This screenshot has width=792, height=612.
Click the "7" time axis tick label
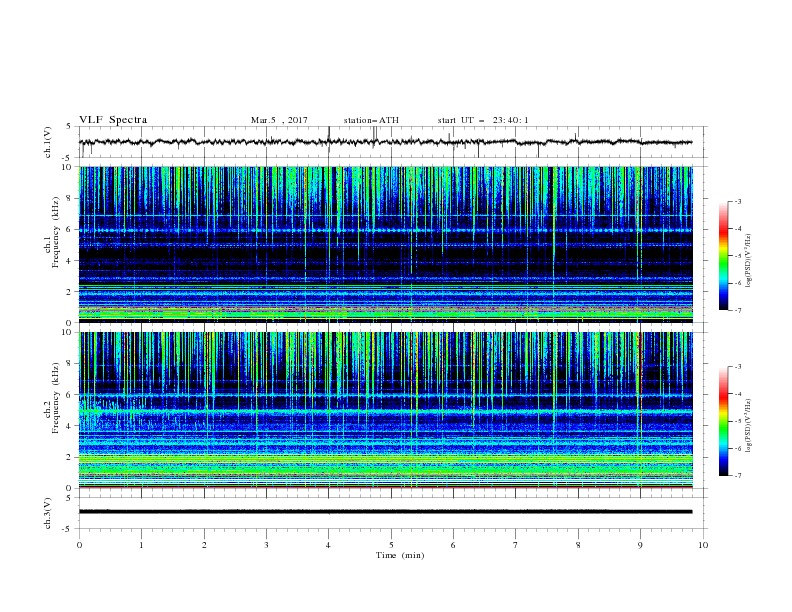click(x=516, y=545)
